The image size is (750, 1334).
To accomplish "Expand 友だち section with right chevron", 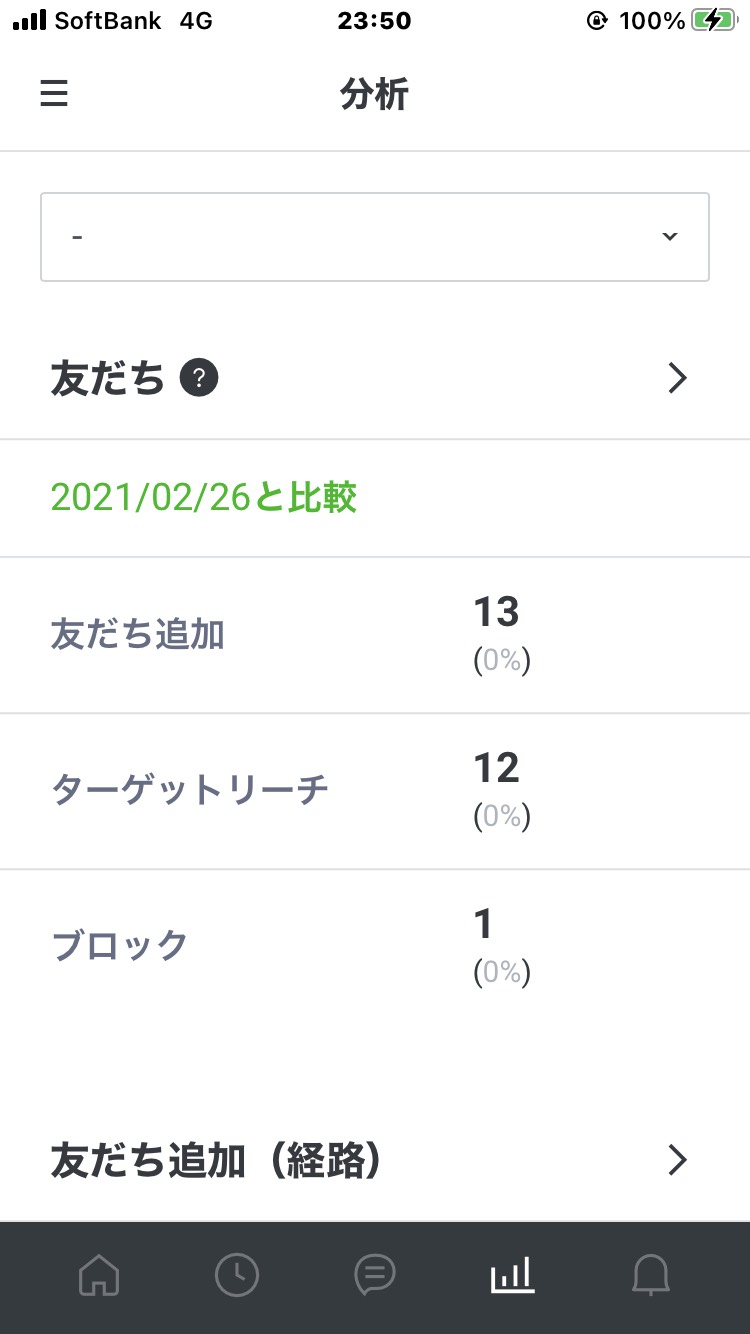I will (x=678, y=378).
